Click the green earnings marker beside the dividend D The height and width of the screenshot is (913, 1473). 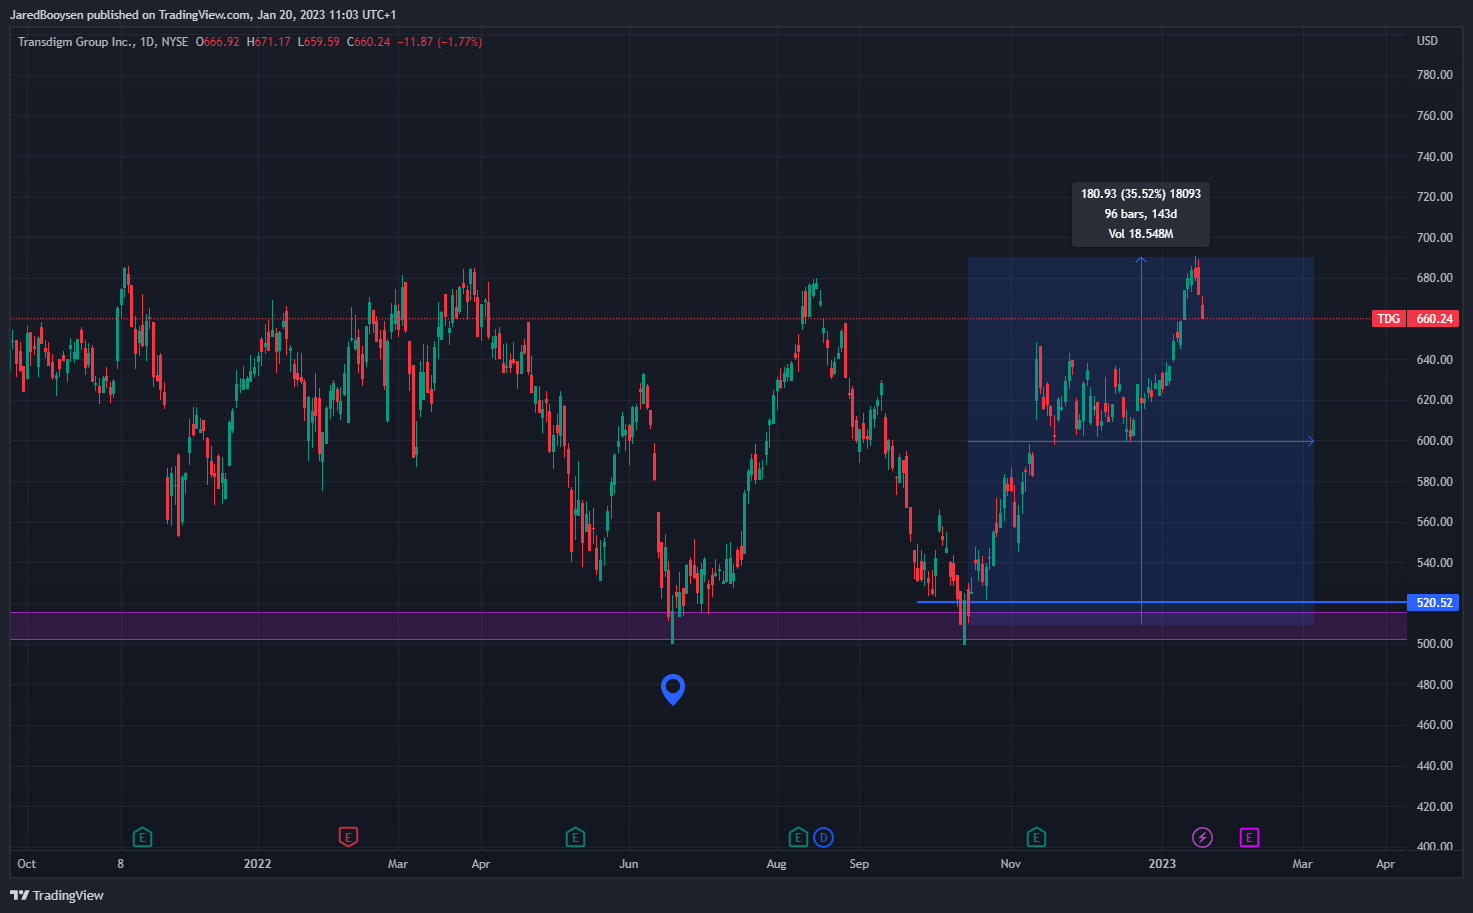pyautogui.click(x=798, y=837)
